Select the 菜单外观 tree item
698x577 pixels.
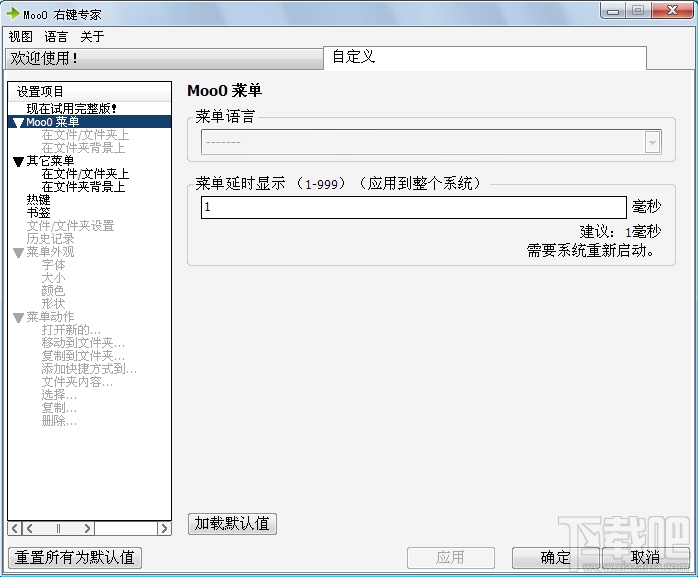coord(50,252)
